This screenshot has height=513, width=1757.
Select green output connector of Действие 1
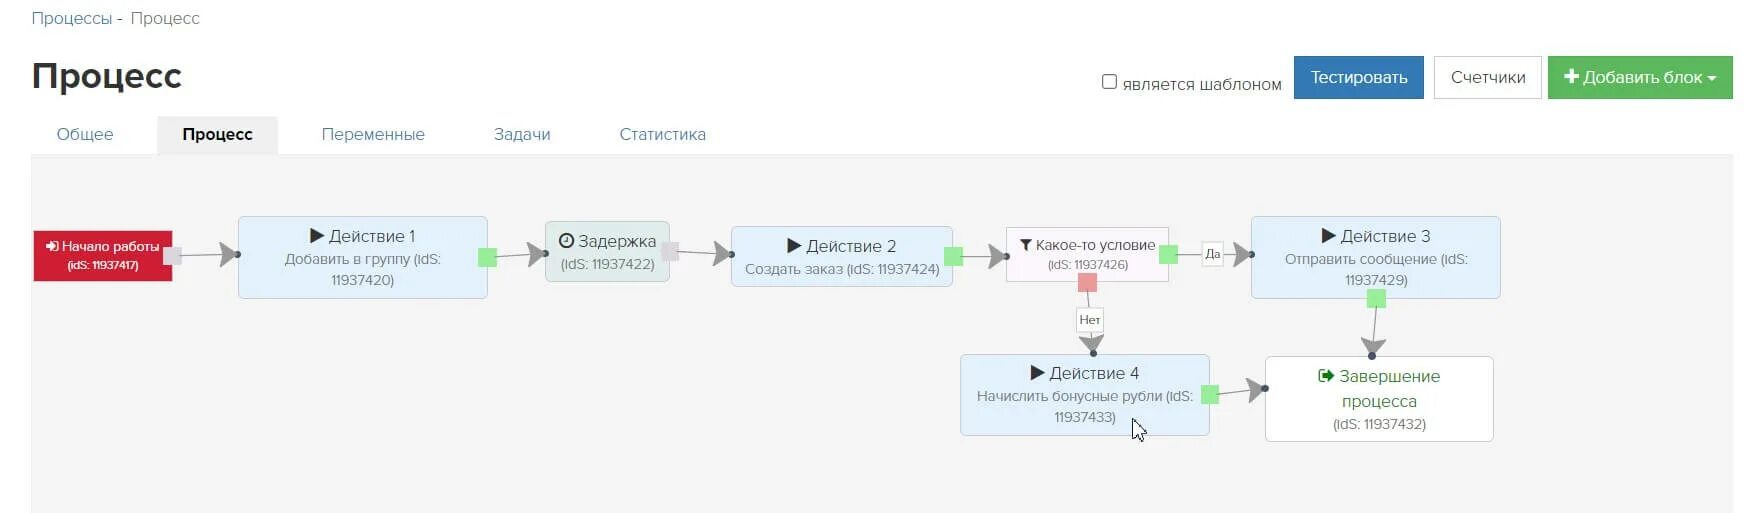point(487,257)
